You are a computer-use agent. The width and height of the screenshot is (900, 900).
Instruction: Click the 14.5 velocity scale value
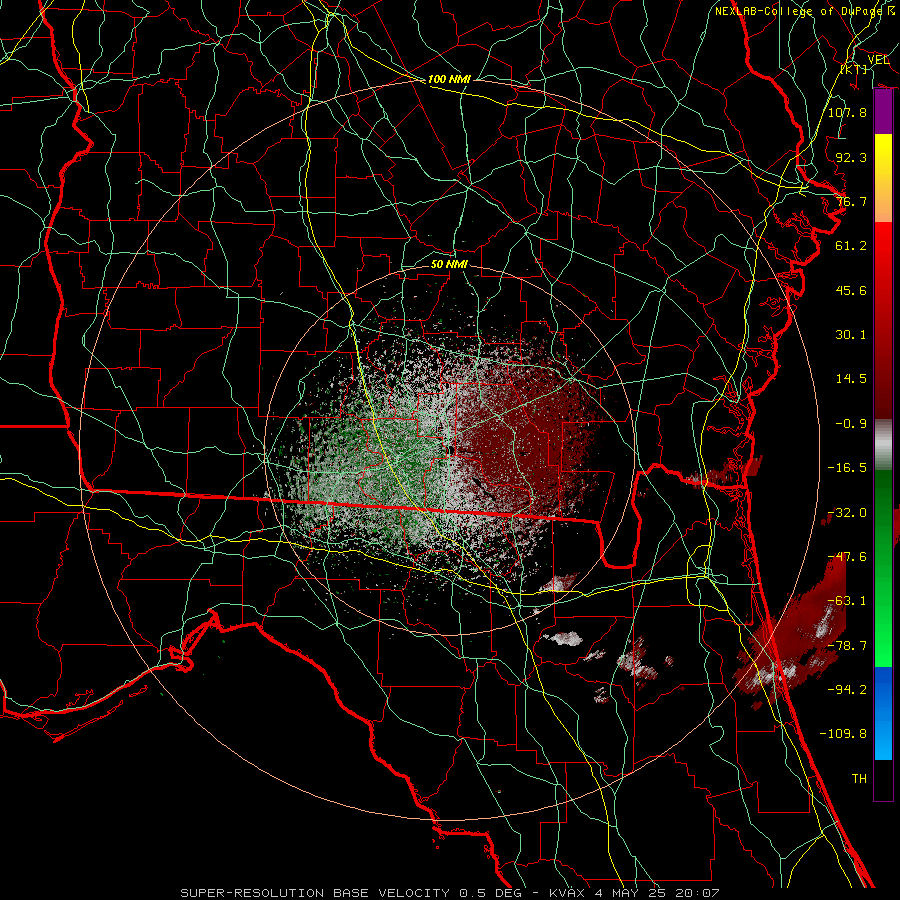coord(851,379)
